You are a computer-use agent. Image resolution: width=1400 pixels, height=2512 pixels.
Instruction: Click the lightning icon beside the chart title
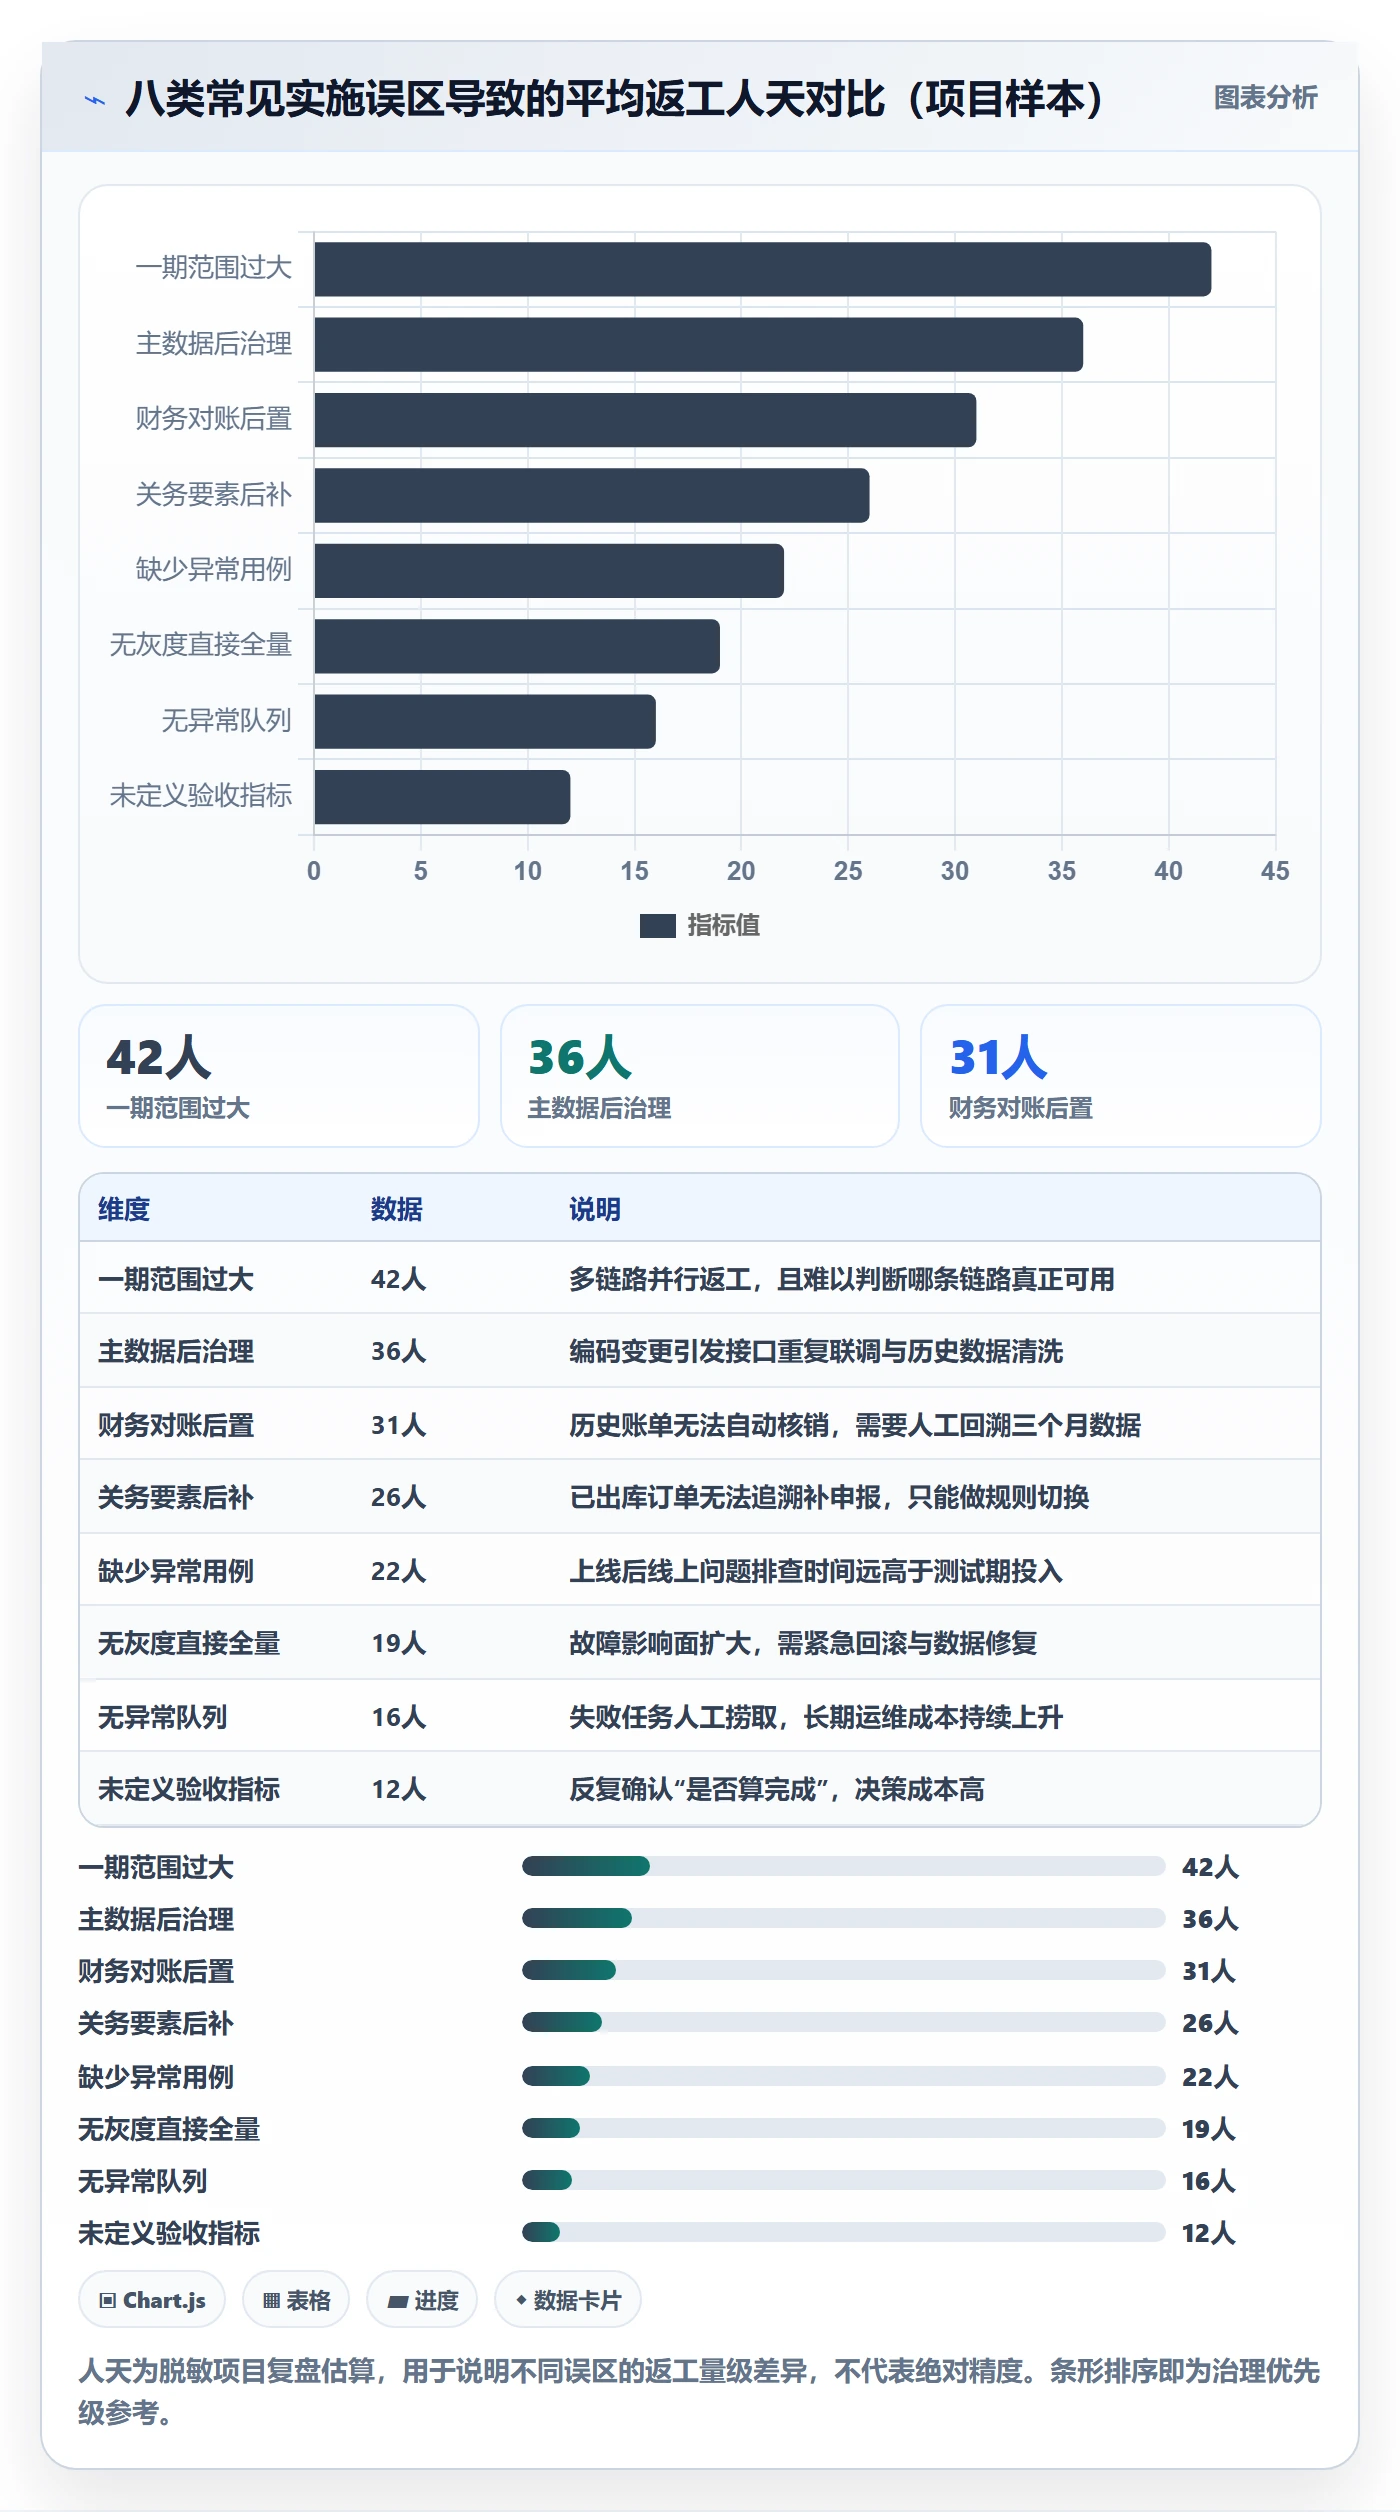tap(94, 100)
